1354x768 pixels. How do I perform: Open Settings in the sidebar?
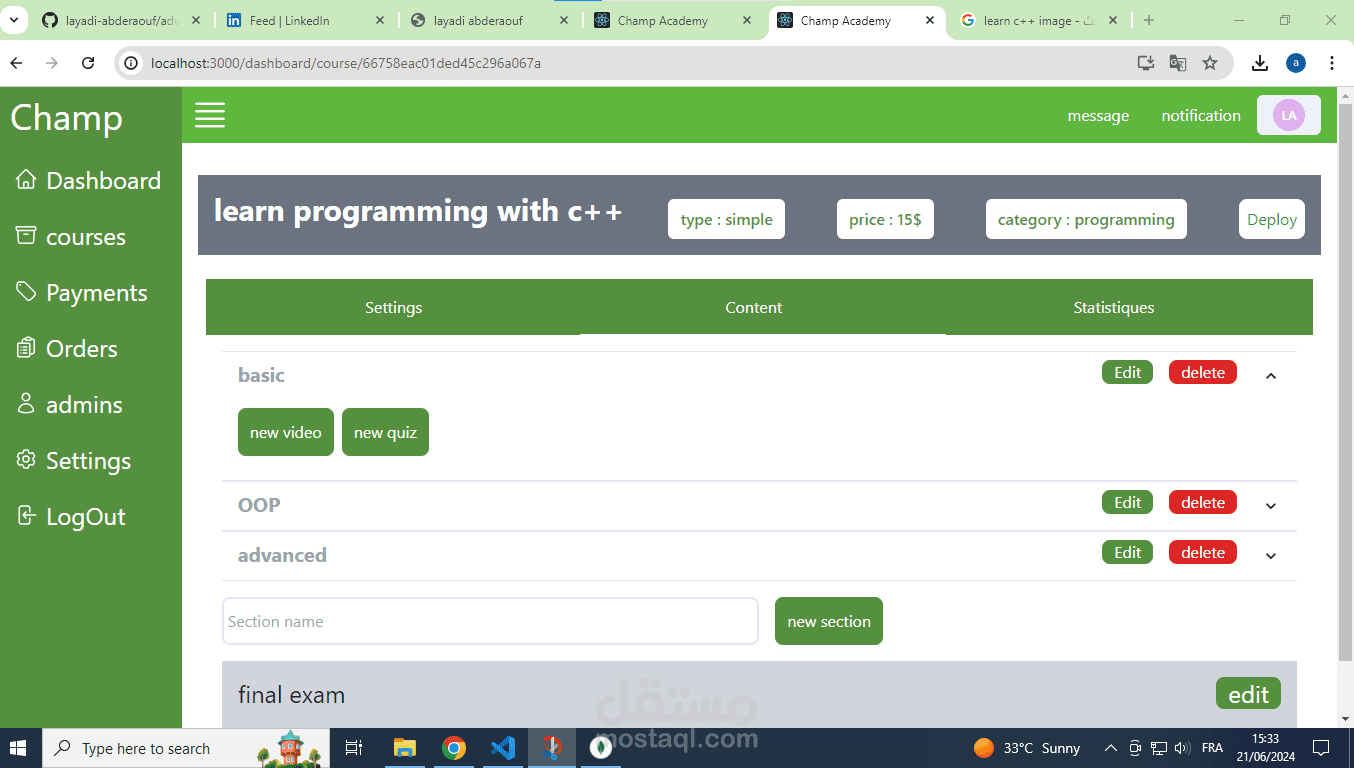(x=73, y=461)
